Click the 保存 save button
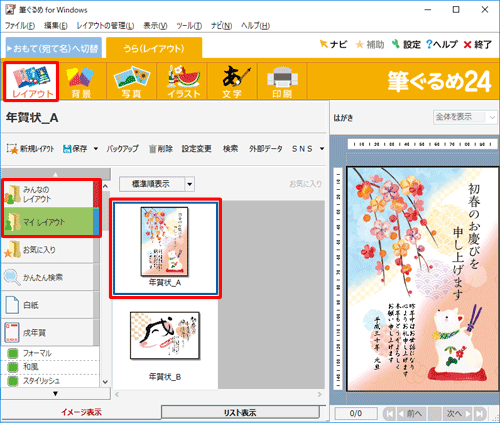Screen dimensions: 500x423 pos(75,149)
